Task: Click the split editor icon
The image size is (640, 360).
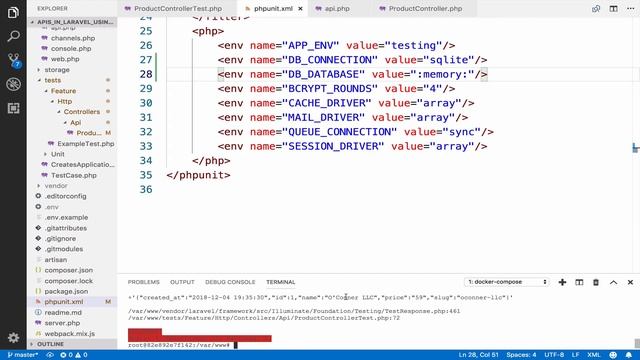Action: pyautogui.click(x=613, y=9)
